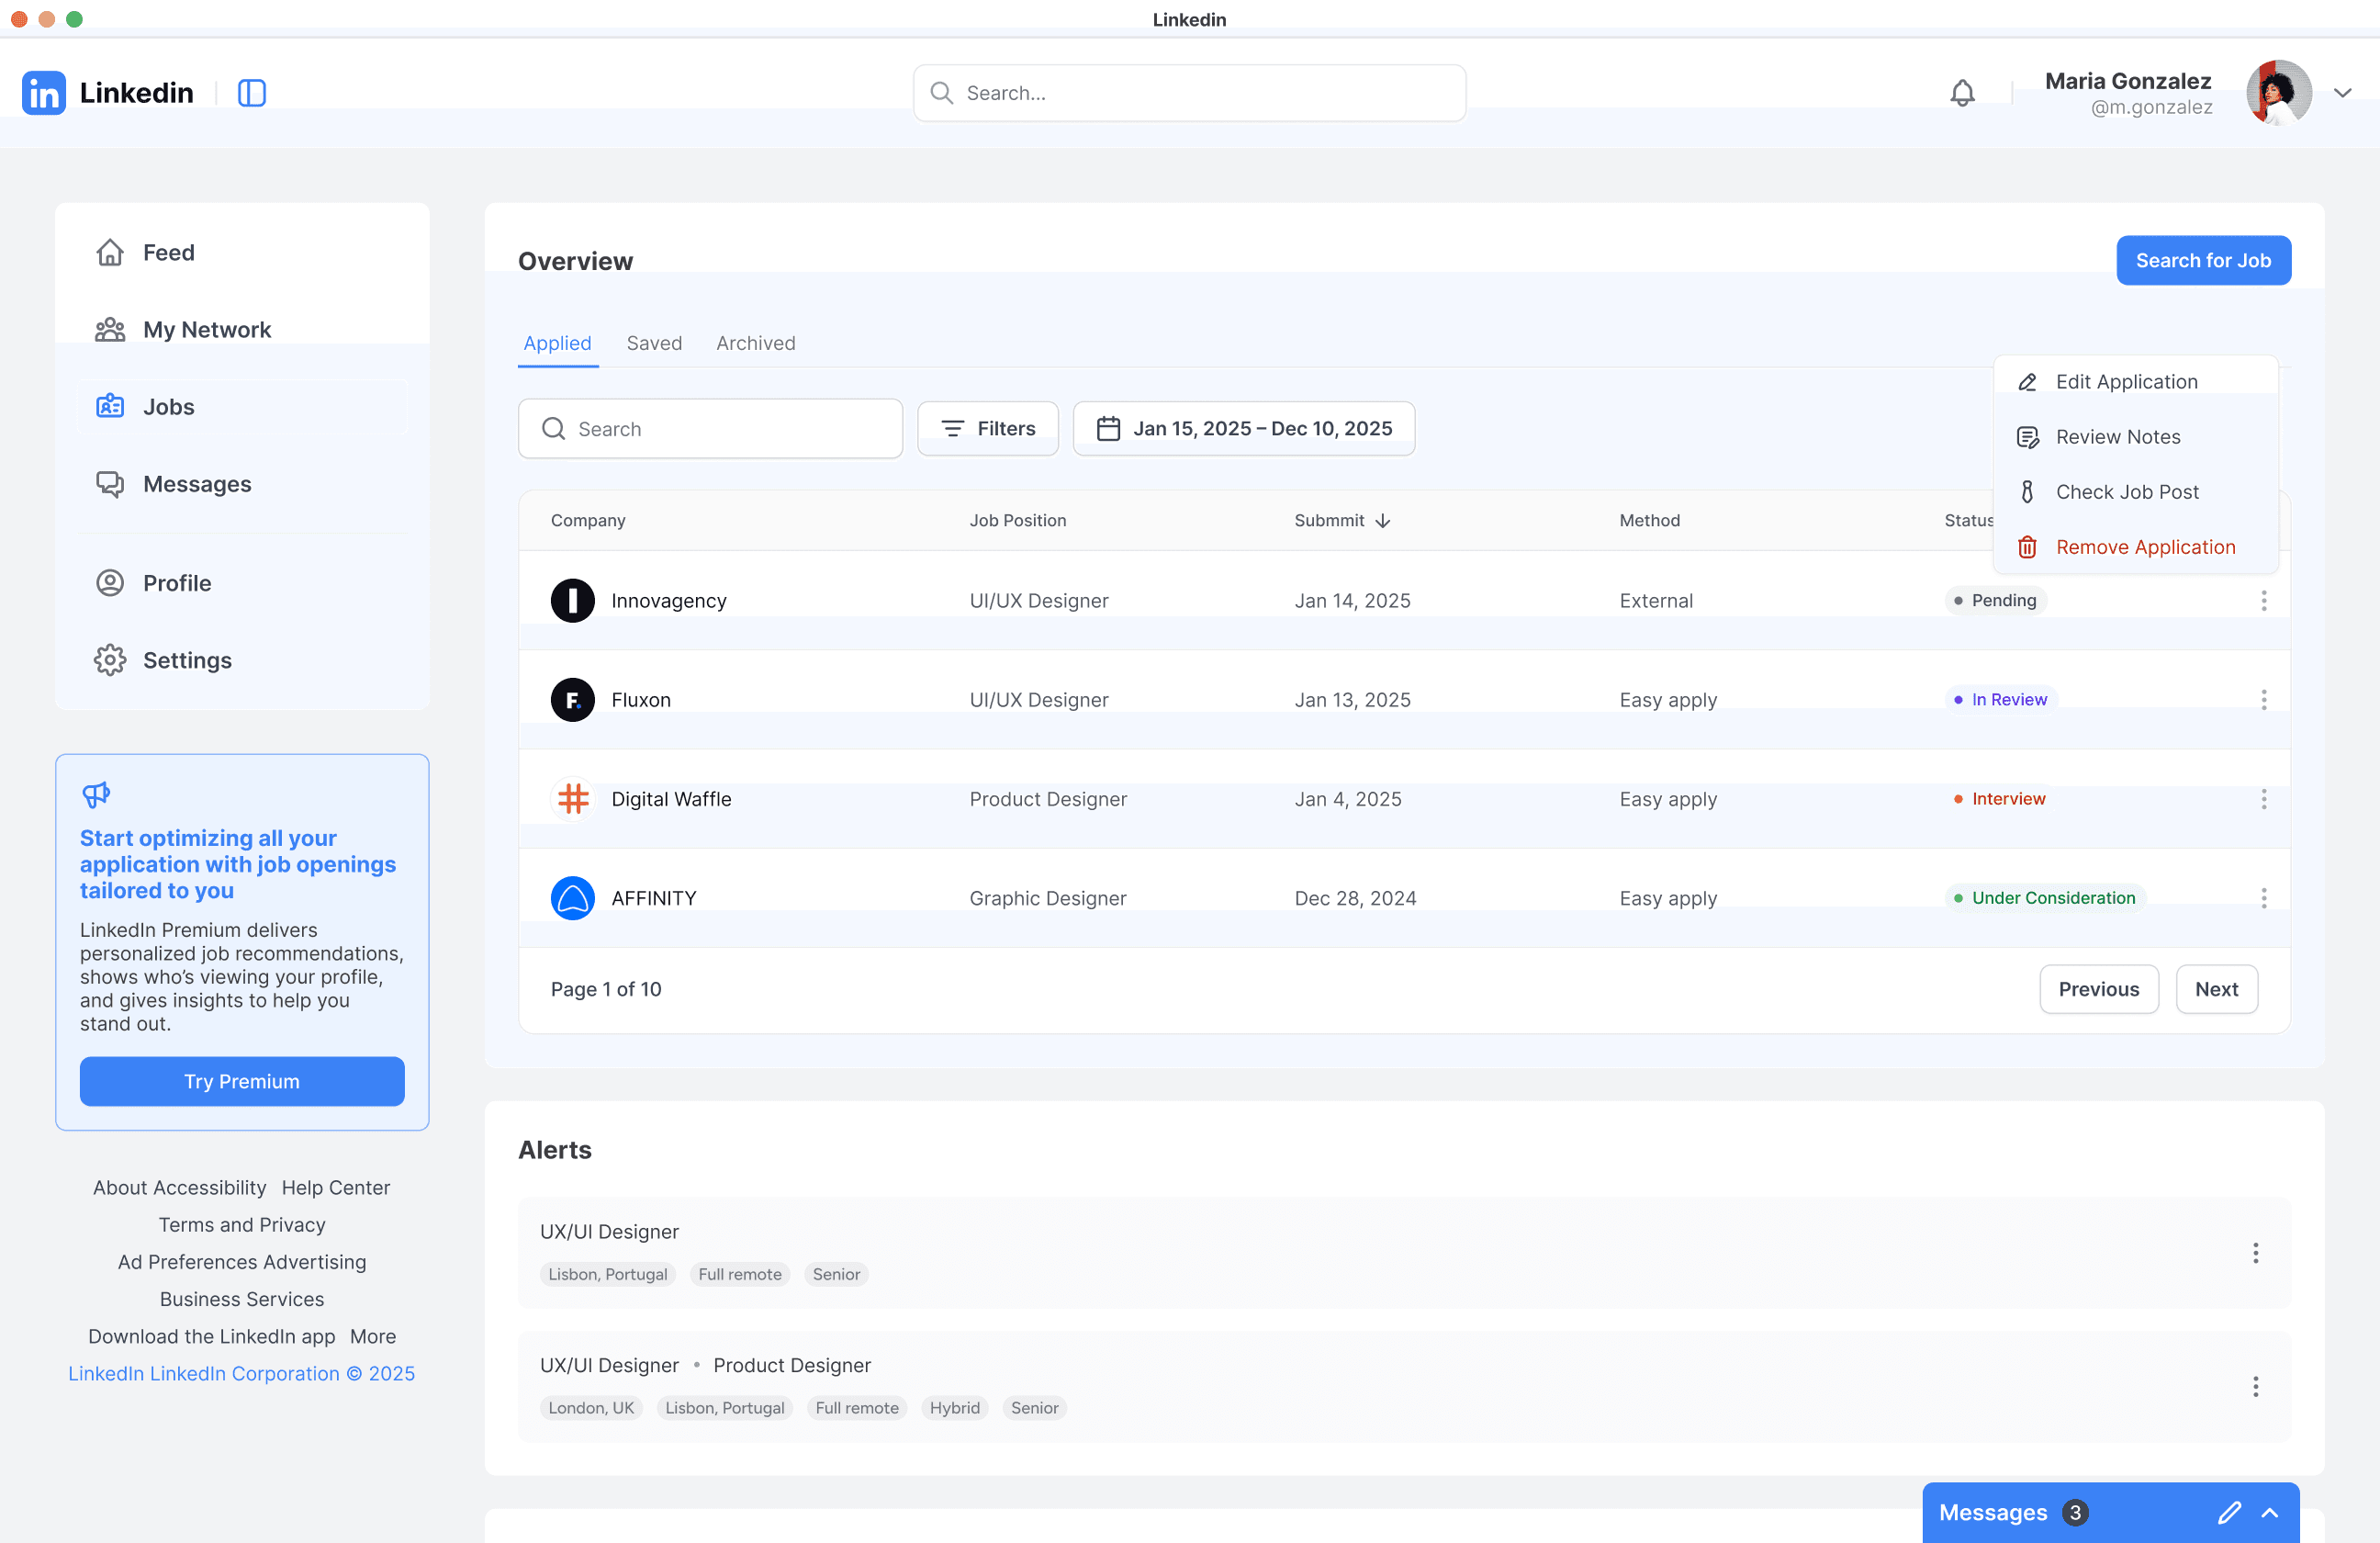Click the Search for Job button
The width and height of the screenshot is (2380, 1543).
(x=2202, y=261)
